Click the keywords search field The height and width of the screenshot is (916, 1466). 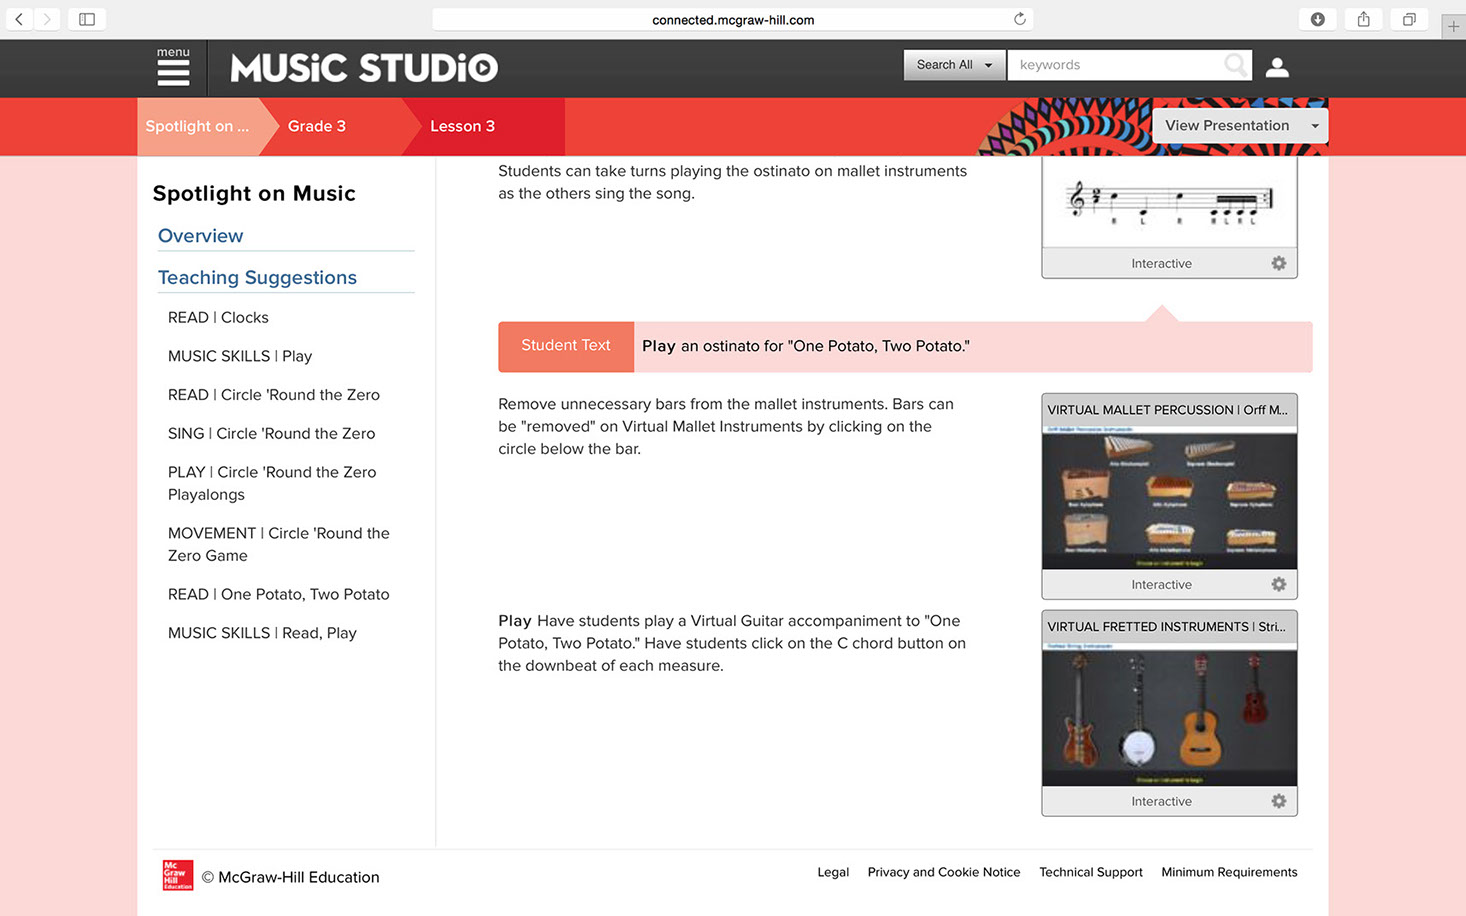(x=1115, y=65)
